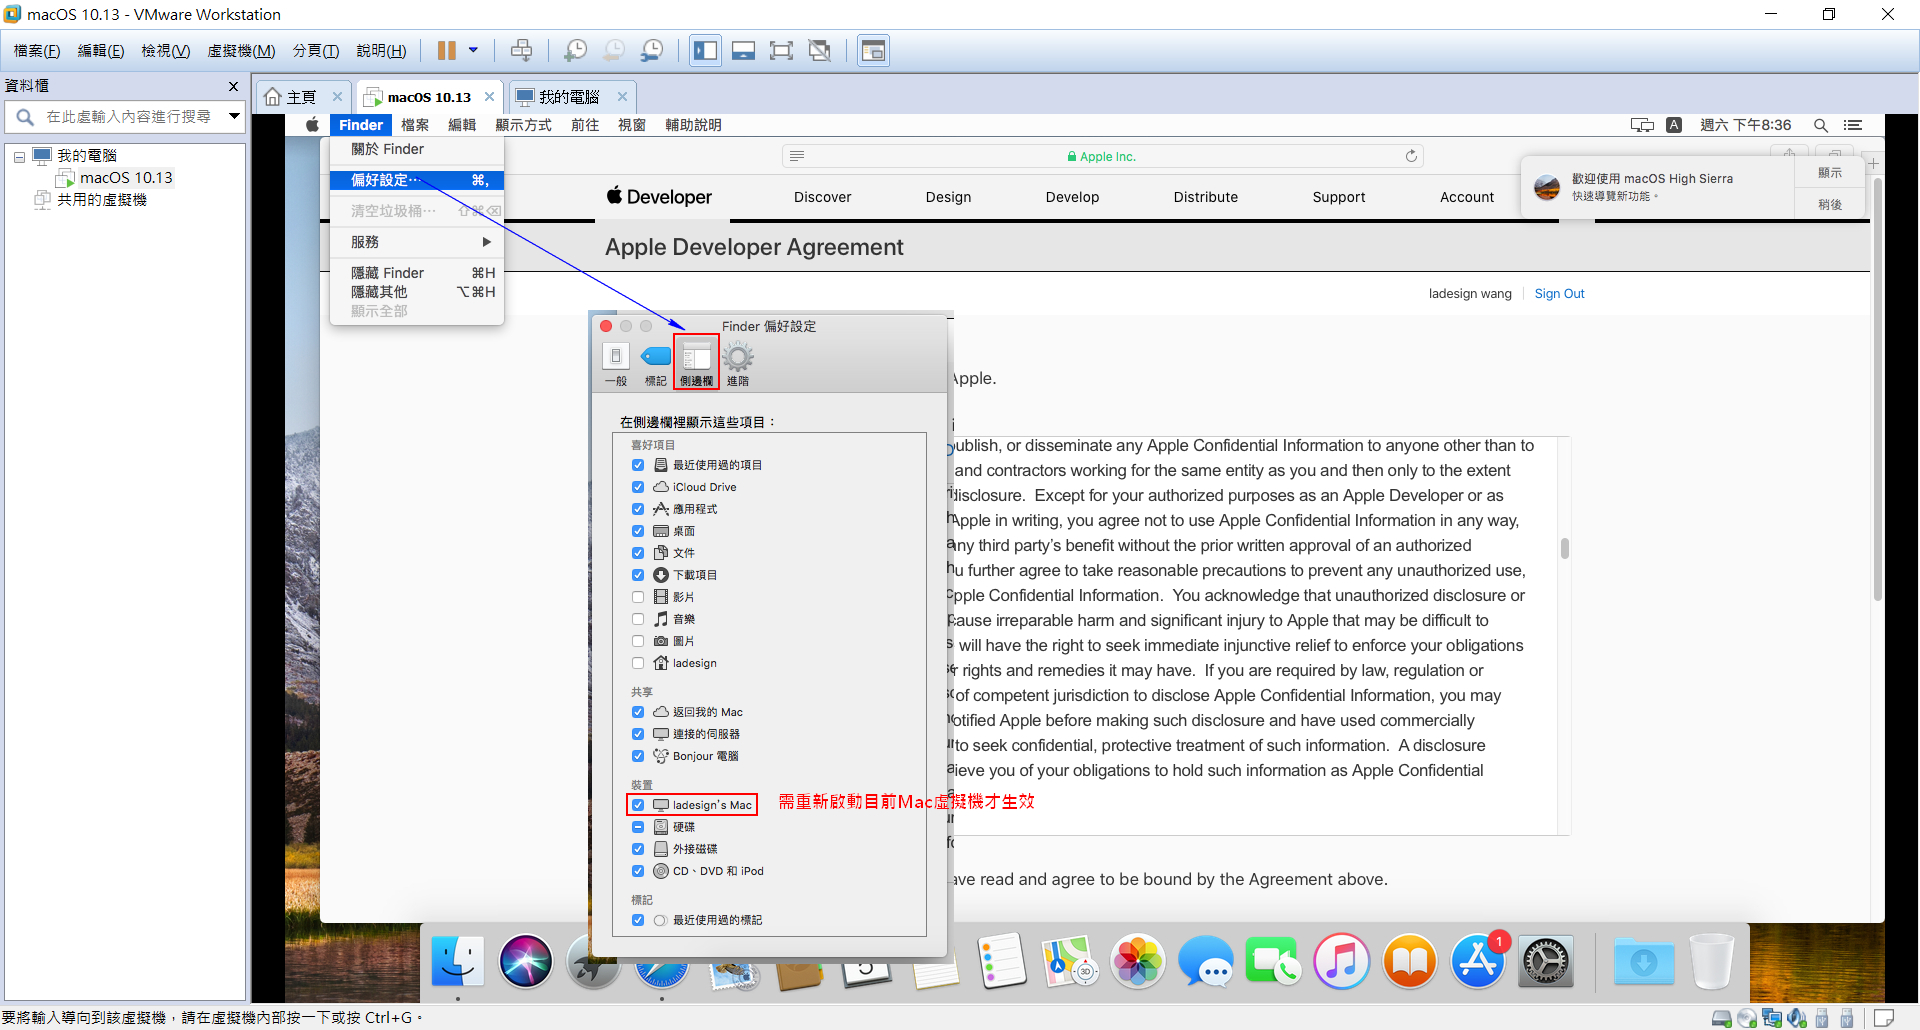Launch Siri from the Dock
This screenshot has height=1030, width=1920.
click(525, 961)
